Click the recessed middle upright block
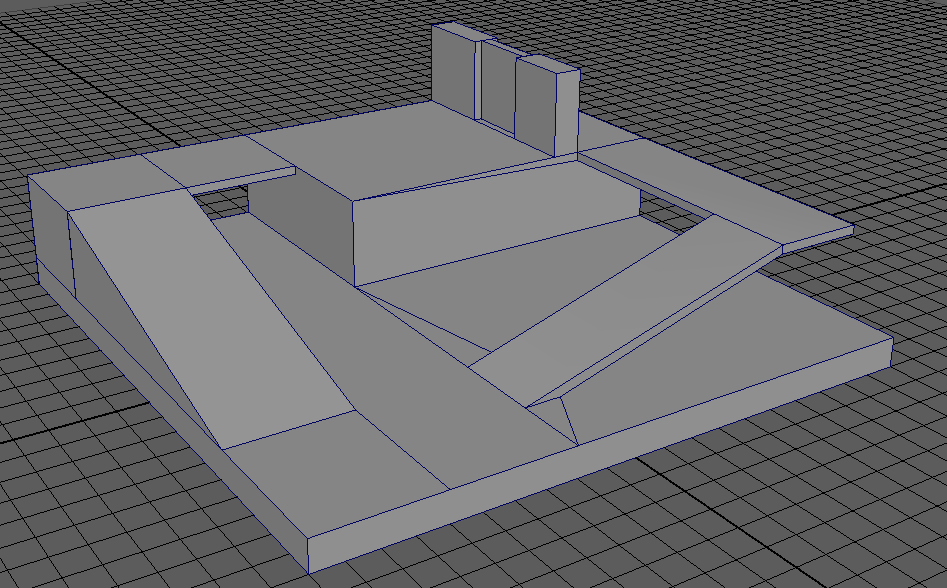Screen dimensions: 947x588 point(497,88)
